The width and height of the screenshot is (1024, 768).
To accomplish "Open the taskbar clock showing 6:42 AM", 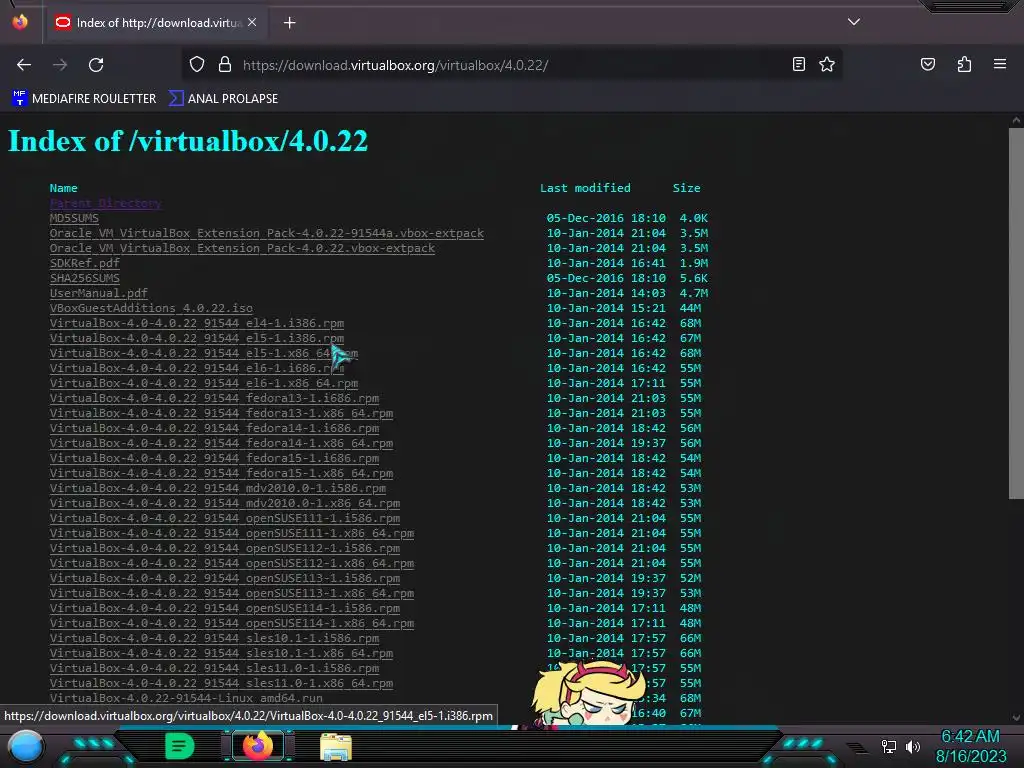I will (x=970, y=746).
